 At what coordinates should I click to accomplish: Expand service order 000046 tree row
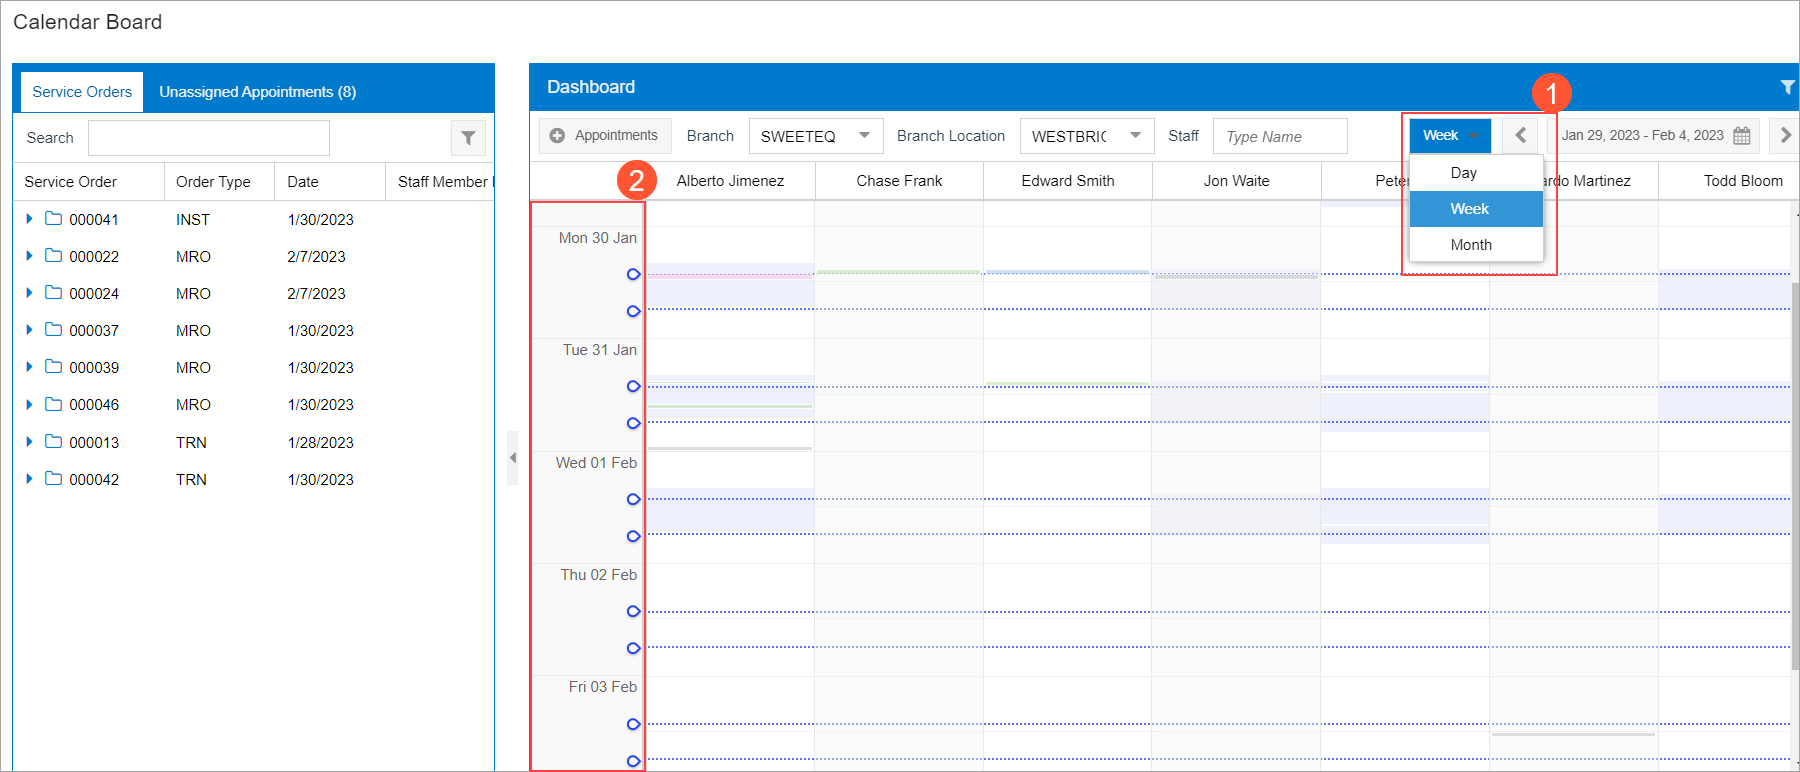pos(29,404)
